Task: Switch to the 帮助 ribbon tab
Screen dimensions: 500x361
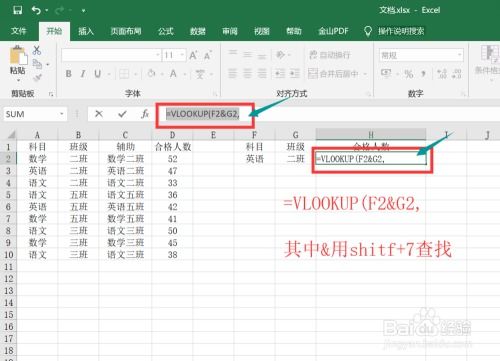Action: [x=294, y=31]
